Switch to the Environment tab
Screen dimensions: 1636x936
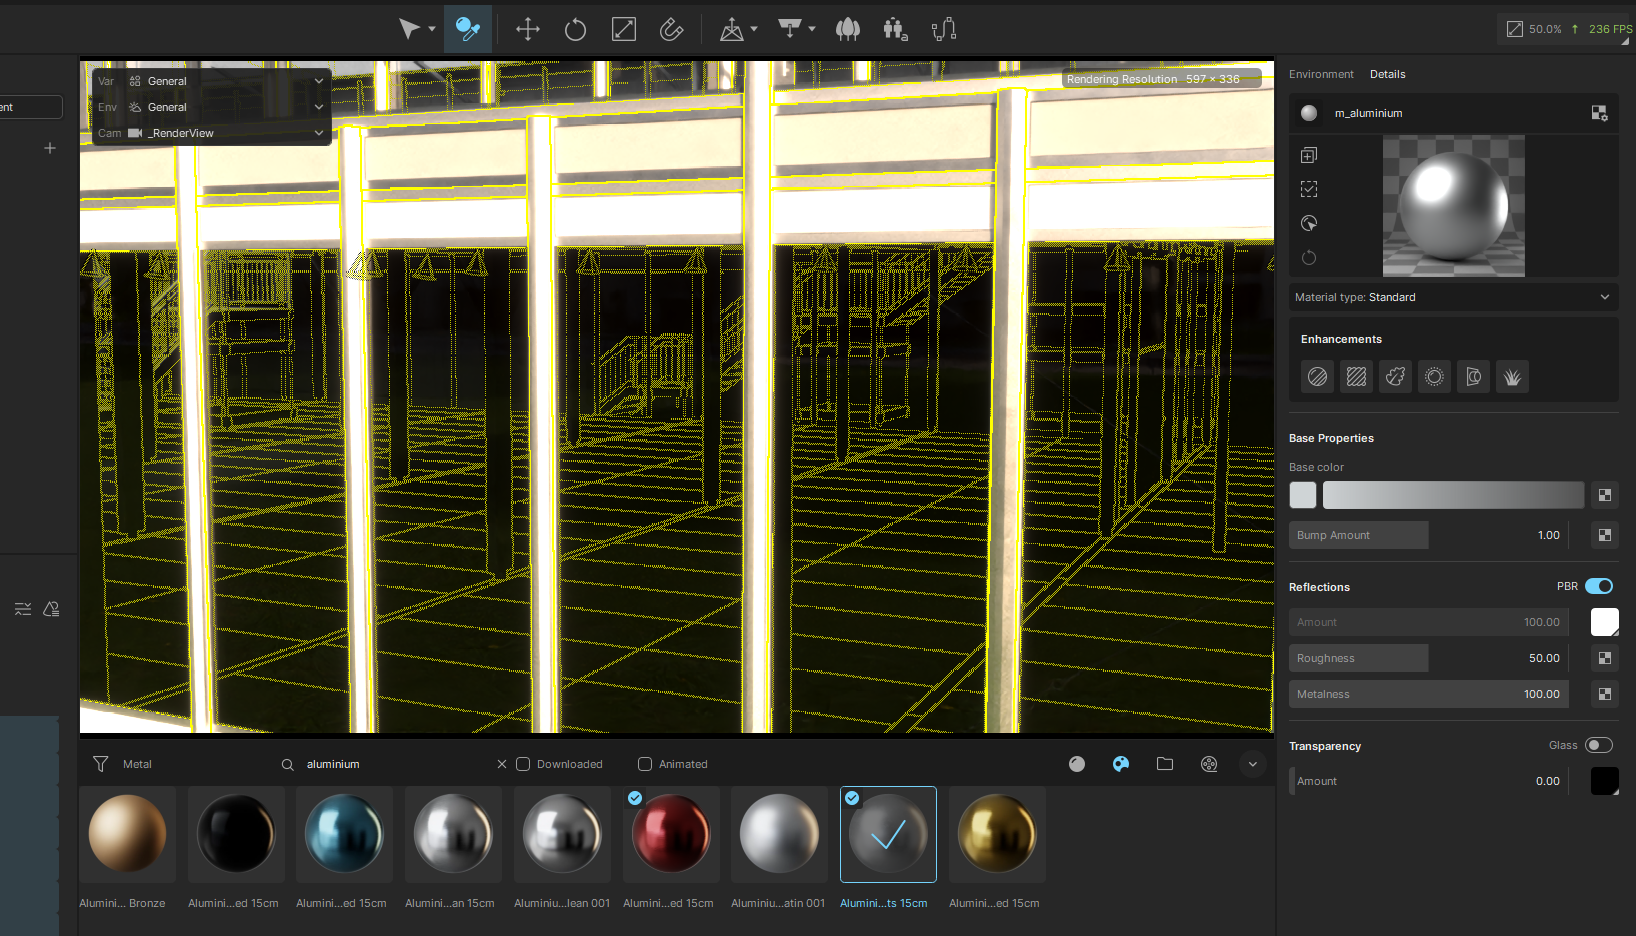coord(1321,74)
